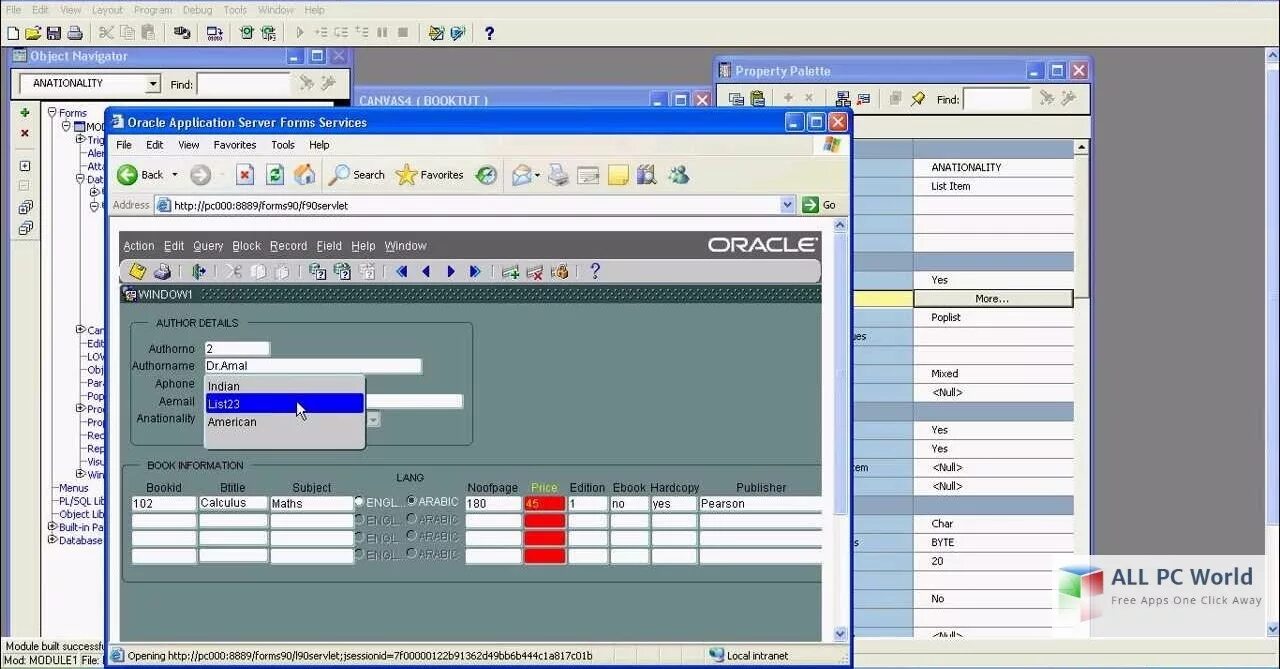The image size is (1280, 669).
Task: Click the Go button next to address bar
Action: [x=819, y=205]
